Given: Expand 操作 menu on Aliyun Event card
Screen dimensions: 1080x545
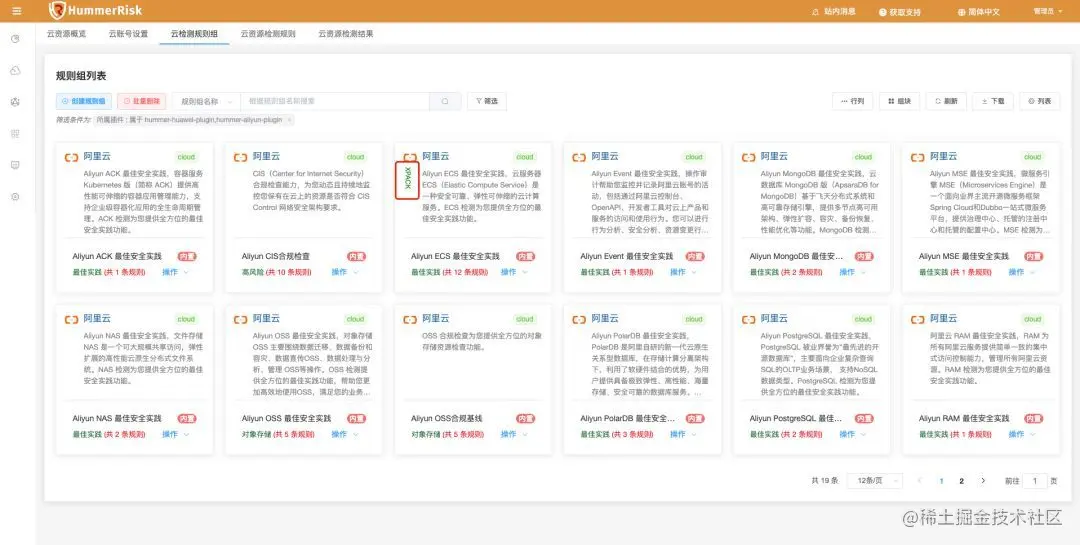Looking at the screenshot, I should click(x=684, y=272).
